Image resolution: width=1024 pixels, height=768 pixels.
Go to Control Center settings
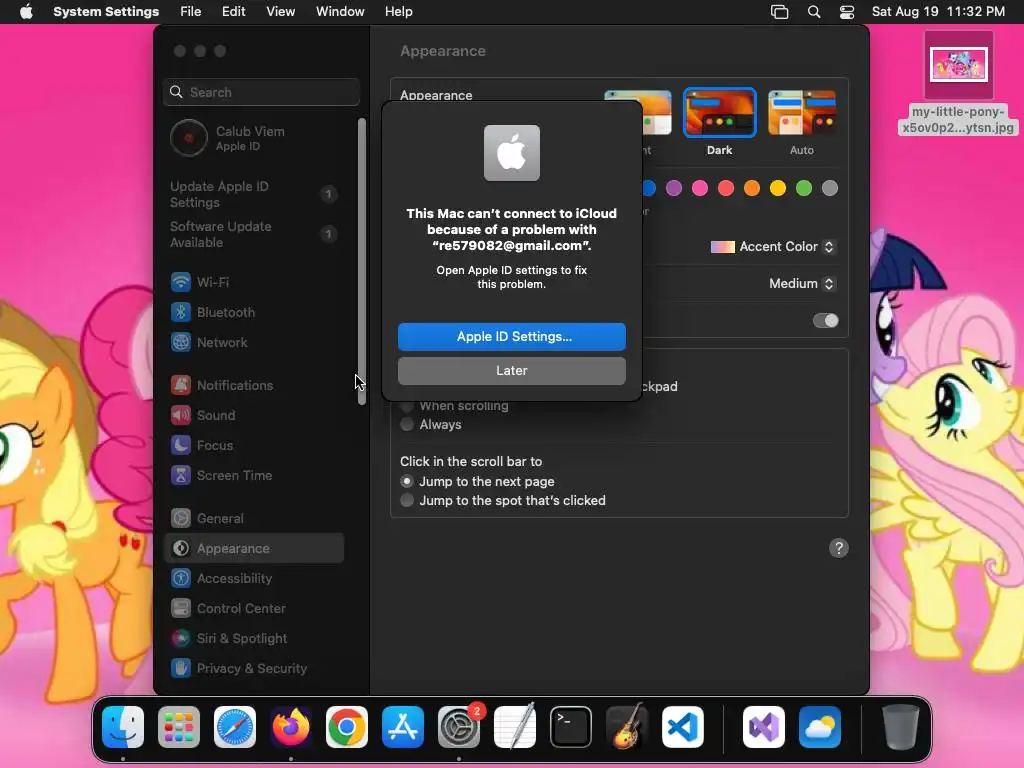coord(255,609)
